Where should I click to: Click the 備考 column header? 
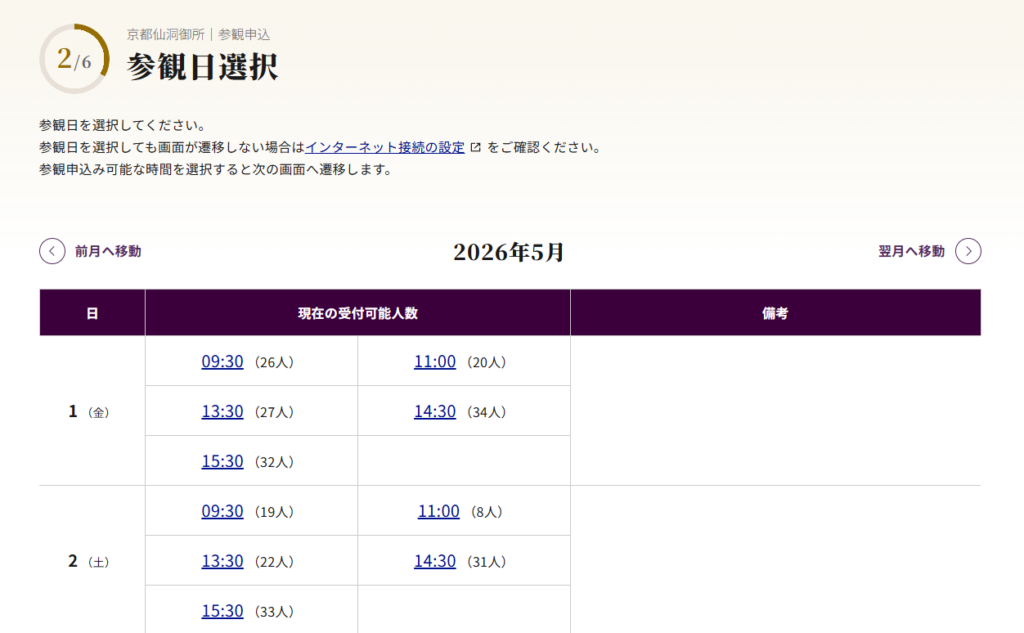(775, 313)
